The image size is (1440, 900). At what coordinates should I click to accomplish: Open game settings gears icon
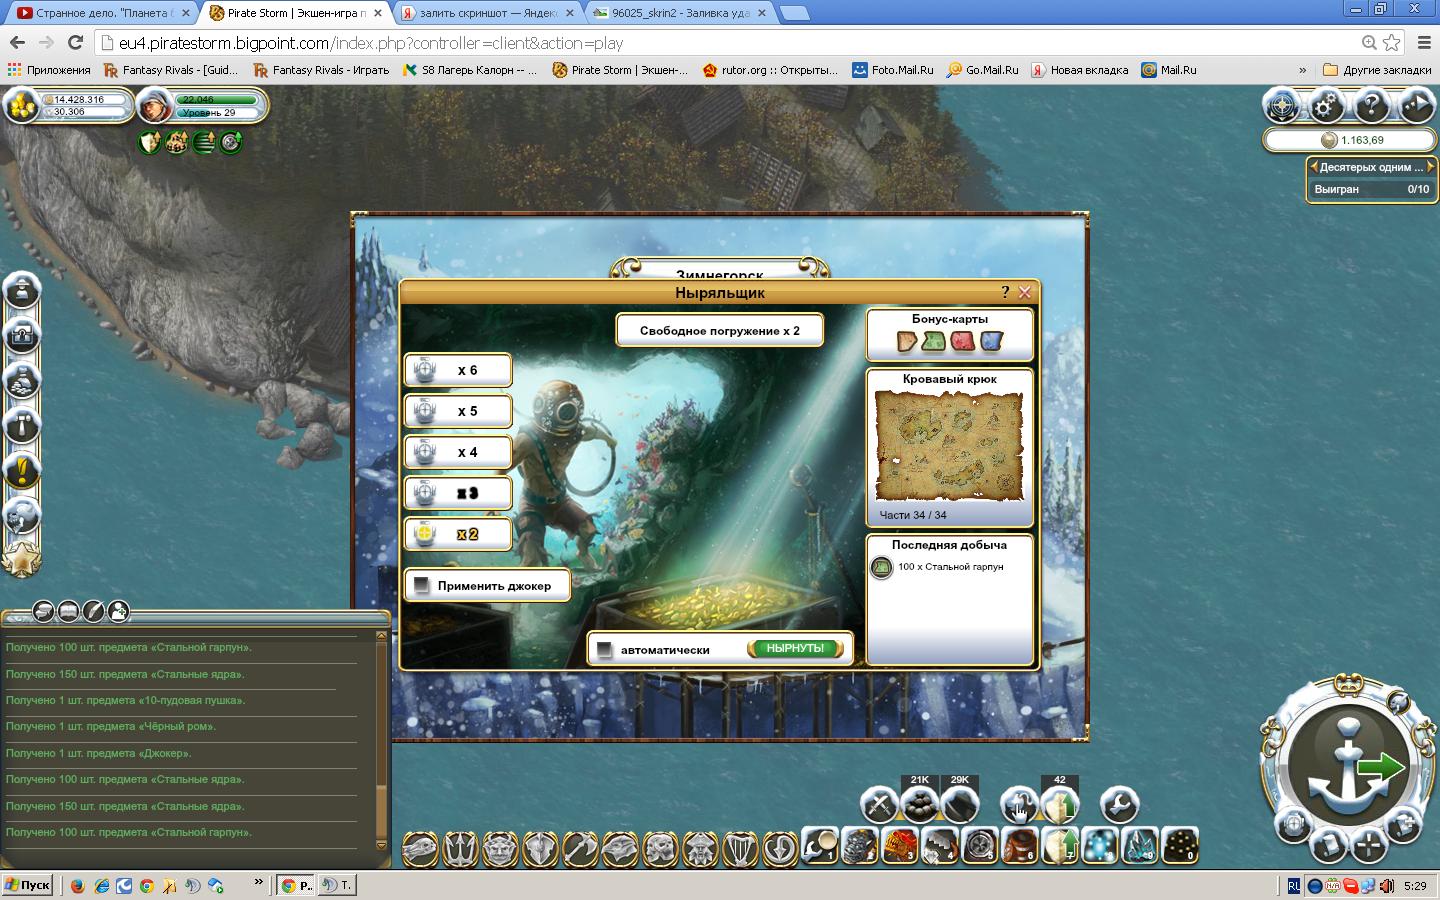(1326, 105)
